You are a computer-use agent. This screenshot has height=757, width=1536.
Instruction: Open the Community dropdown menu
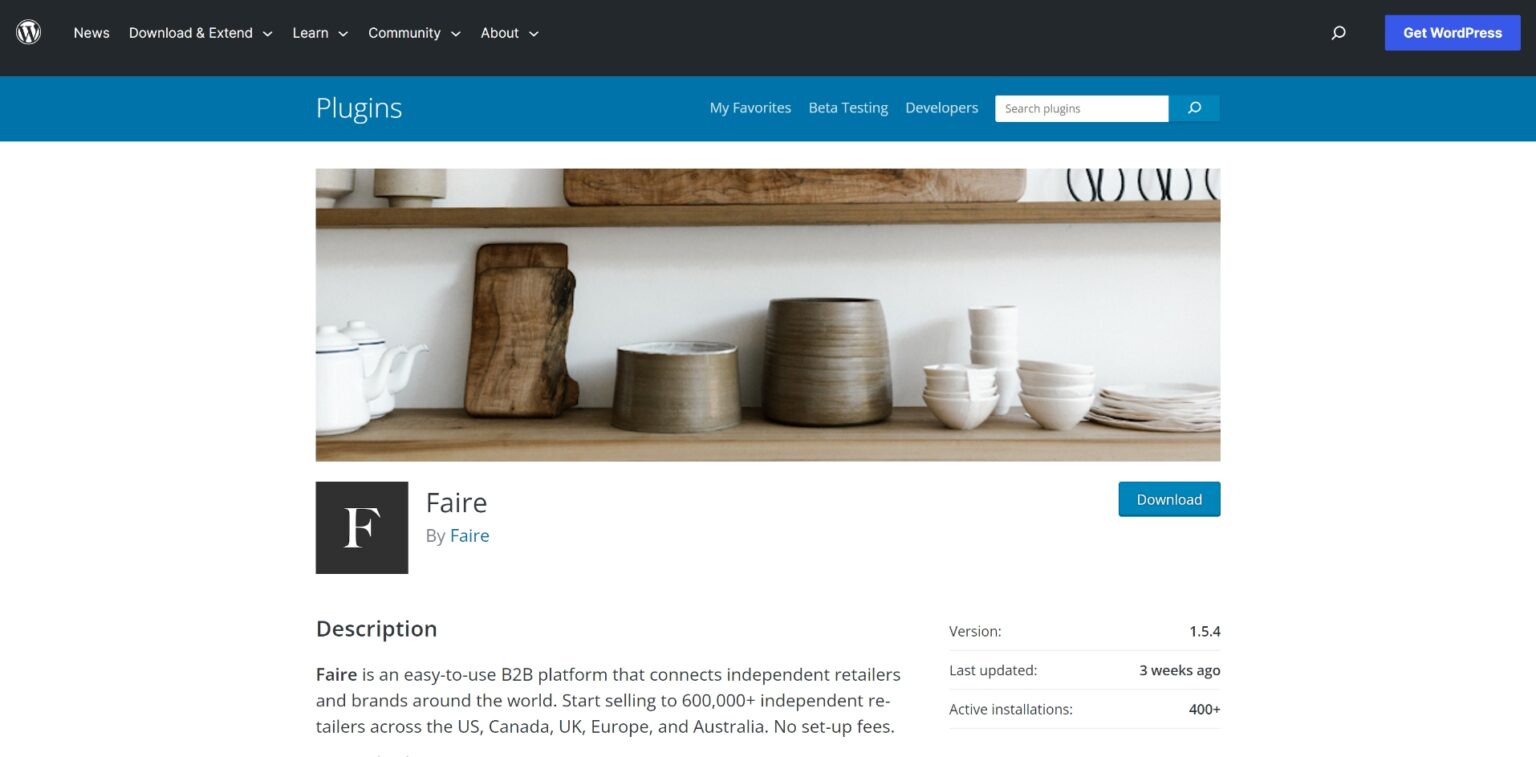414,33
